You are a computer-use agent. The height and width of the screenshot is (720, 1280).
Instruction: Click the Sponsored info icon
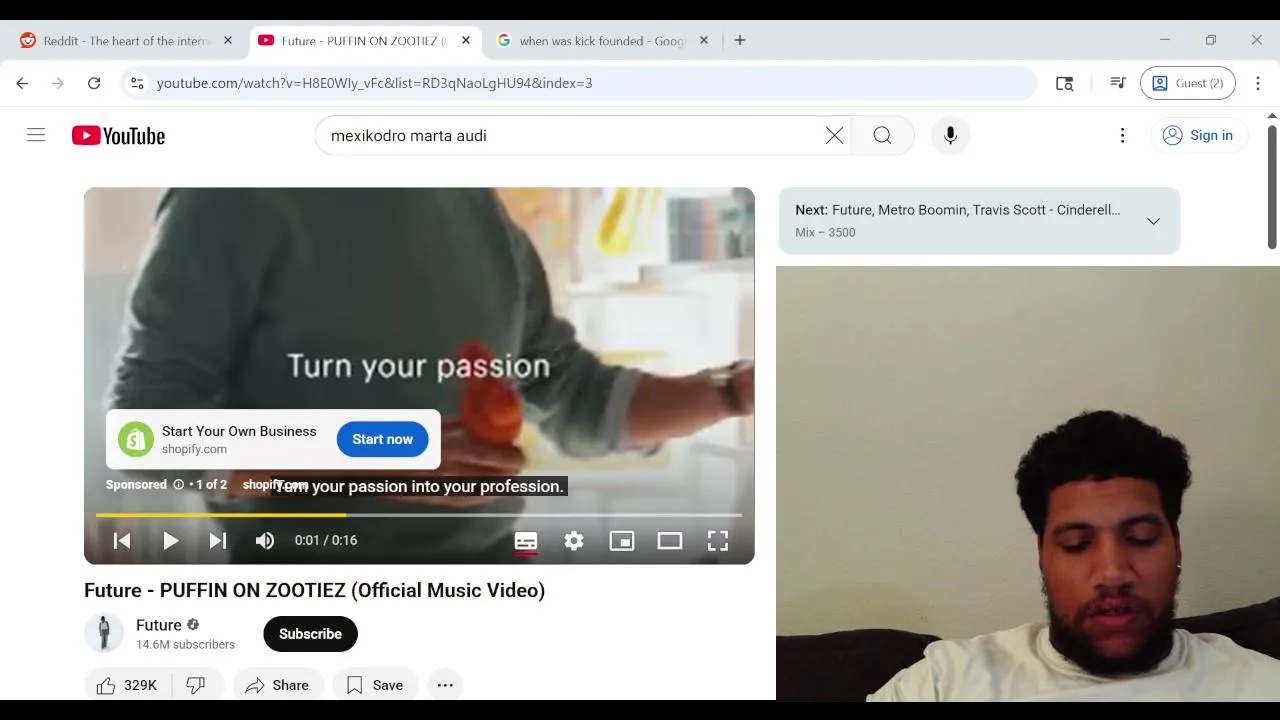[x=178, y=485]
